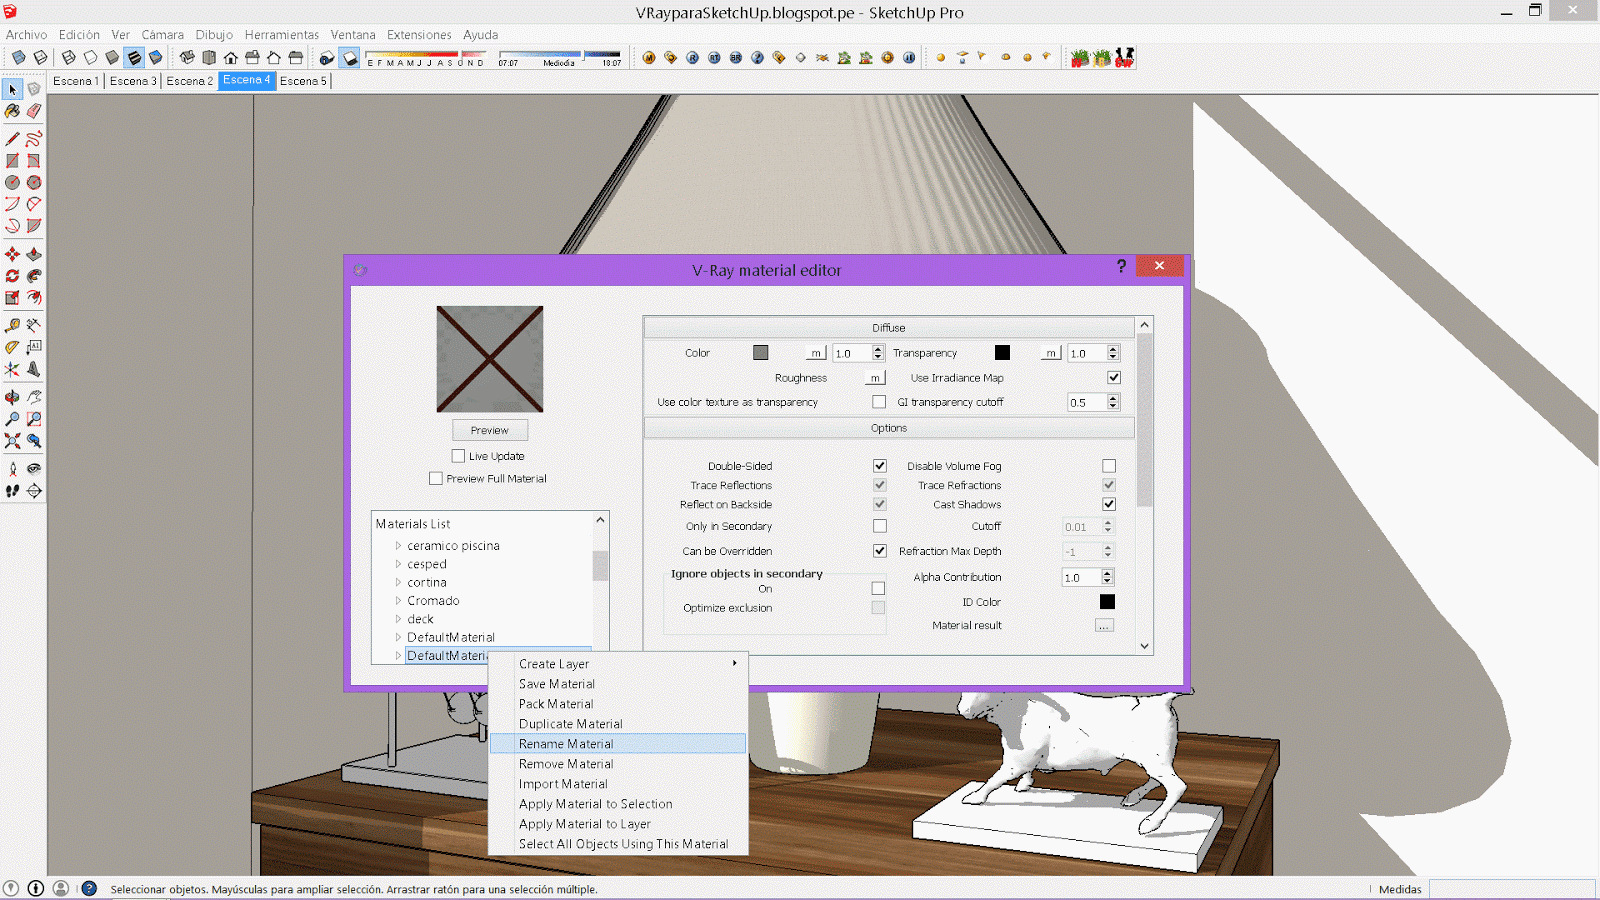This screenshot has width=1600, height=900.
Task: Open the Roughness texture map with the m button
Action: point(875,377)
